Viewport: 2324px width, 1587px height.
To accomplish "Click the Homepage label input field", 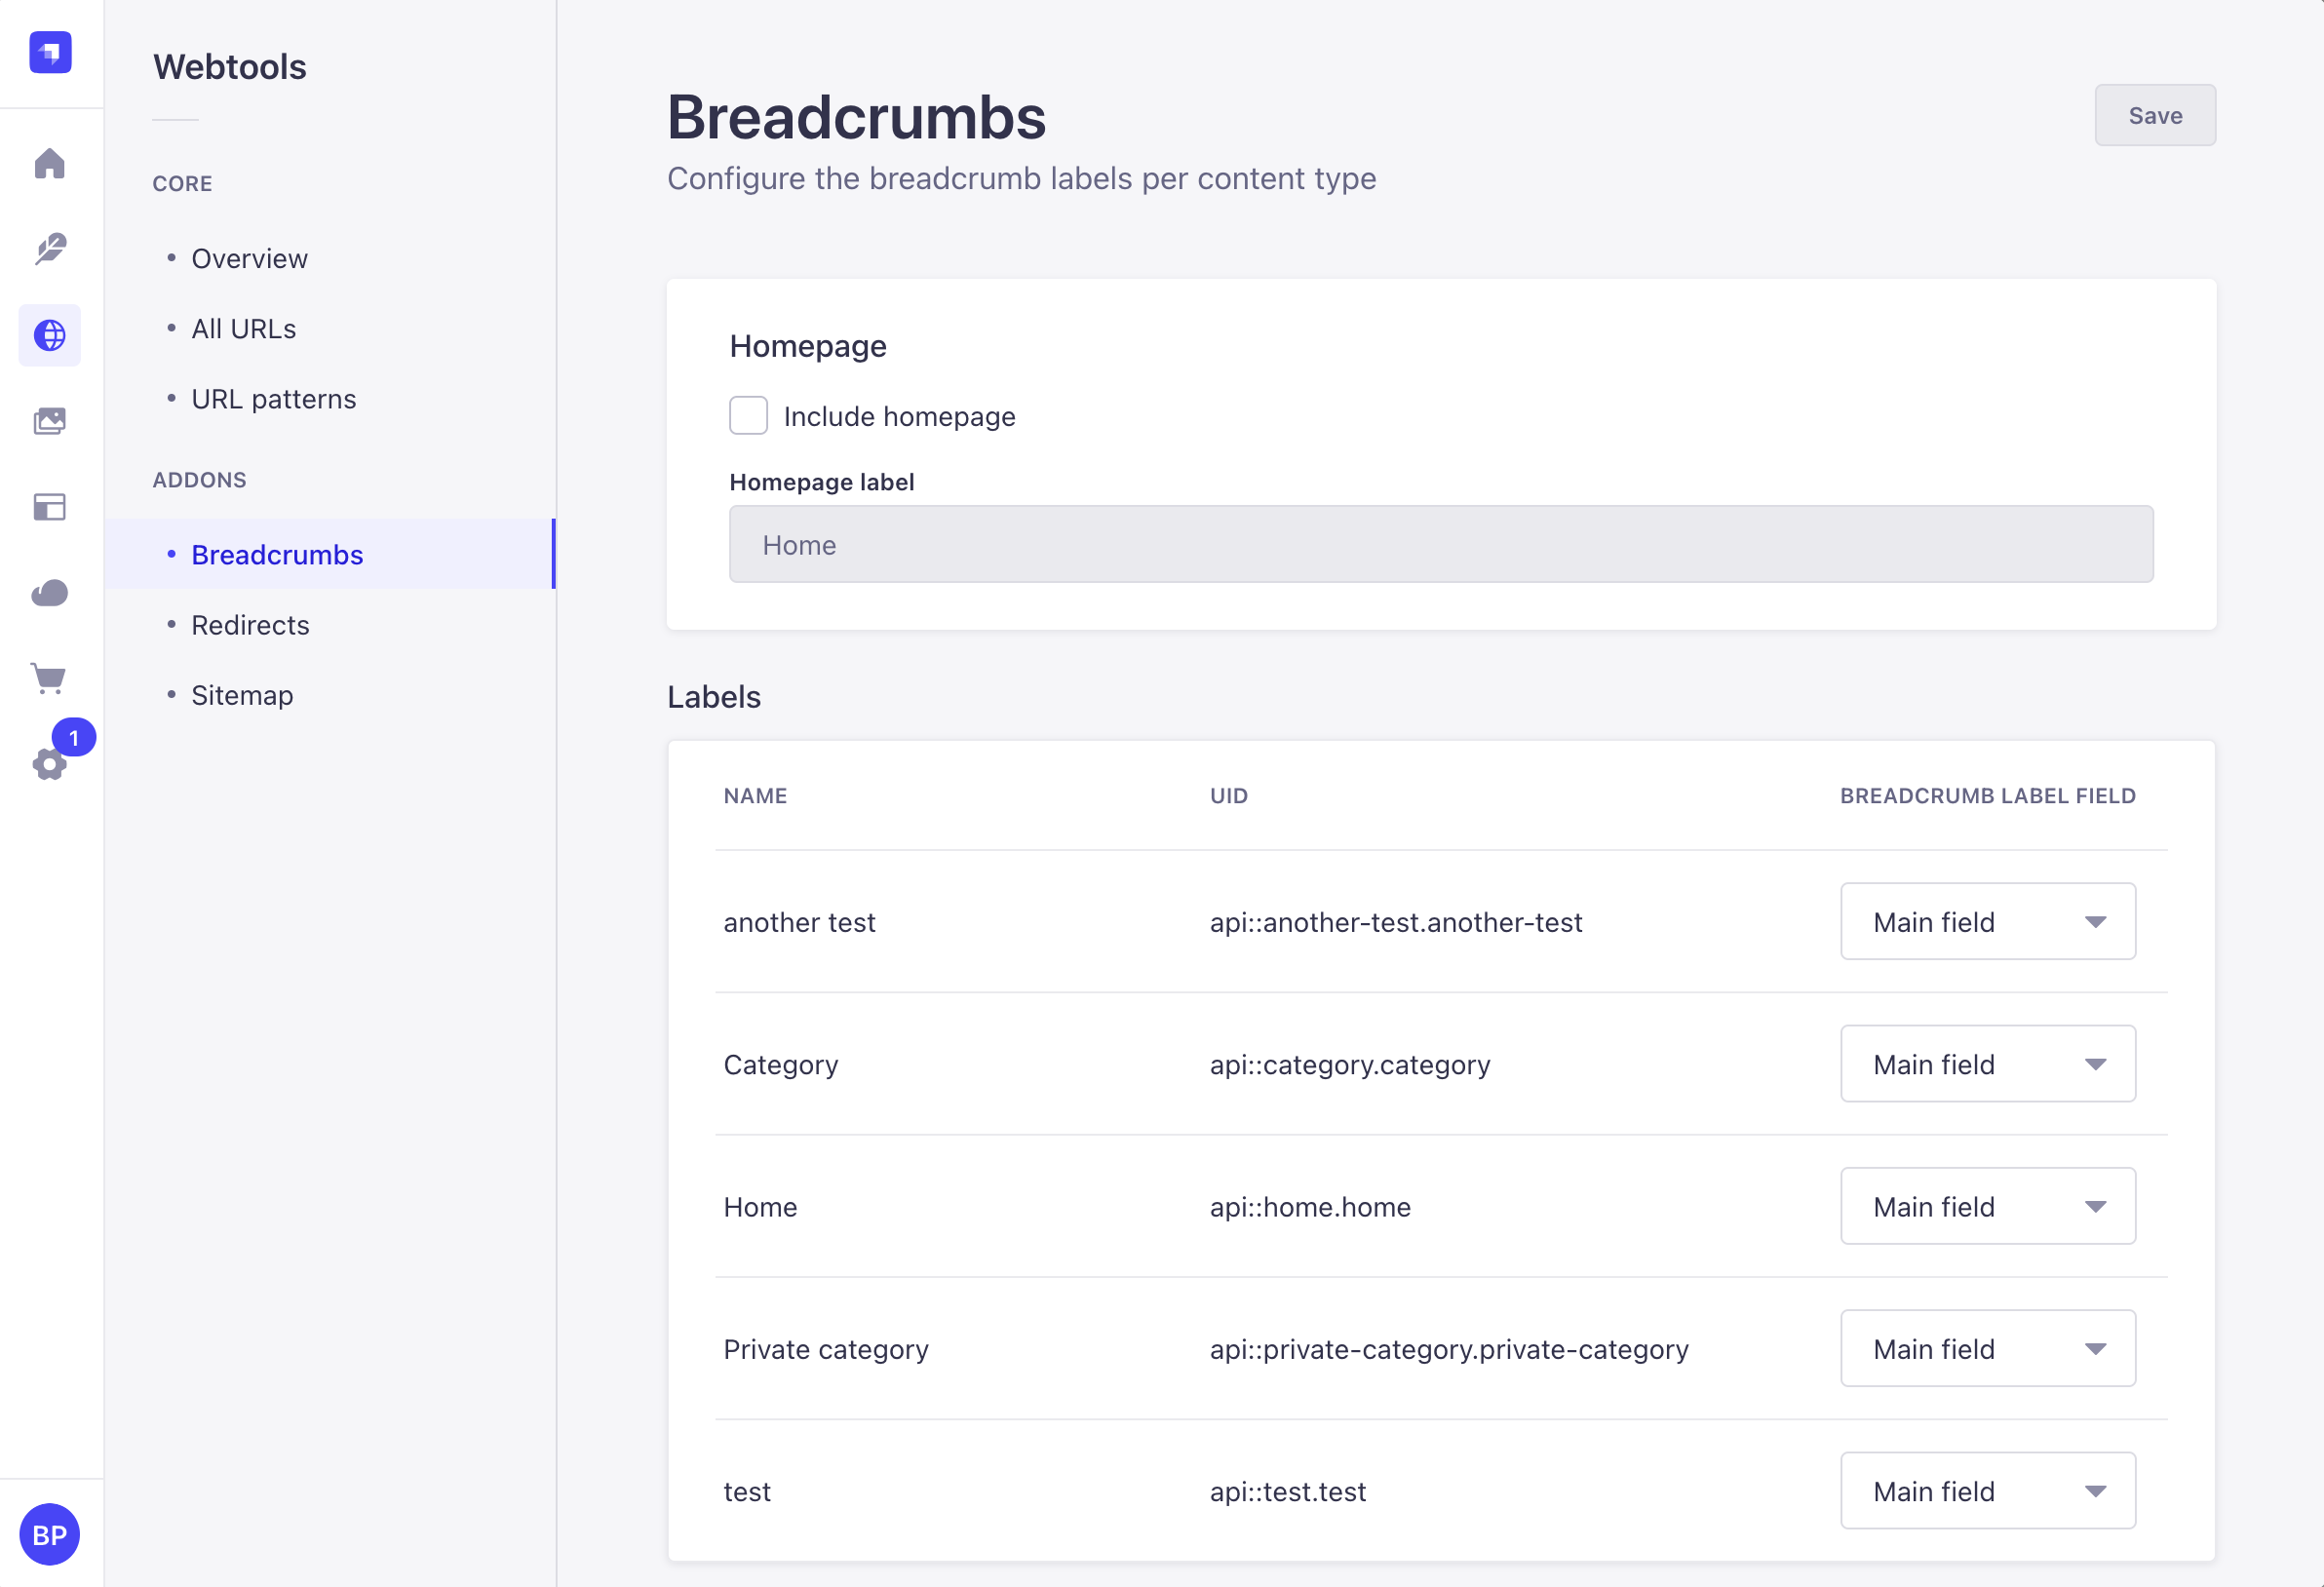I will (x=1441, y=544).
